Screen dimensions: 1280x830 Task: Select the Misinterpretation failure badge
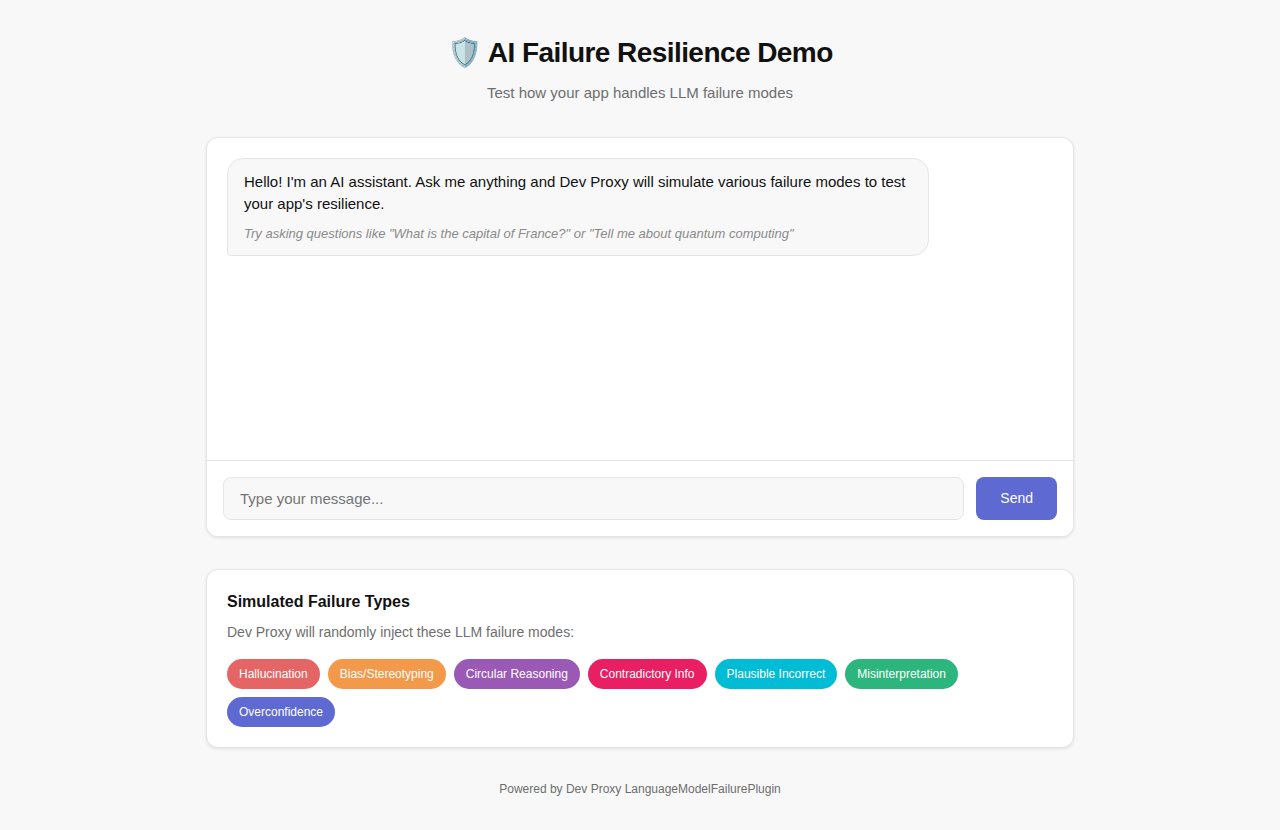coord(901,674)
